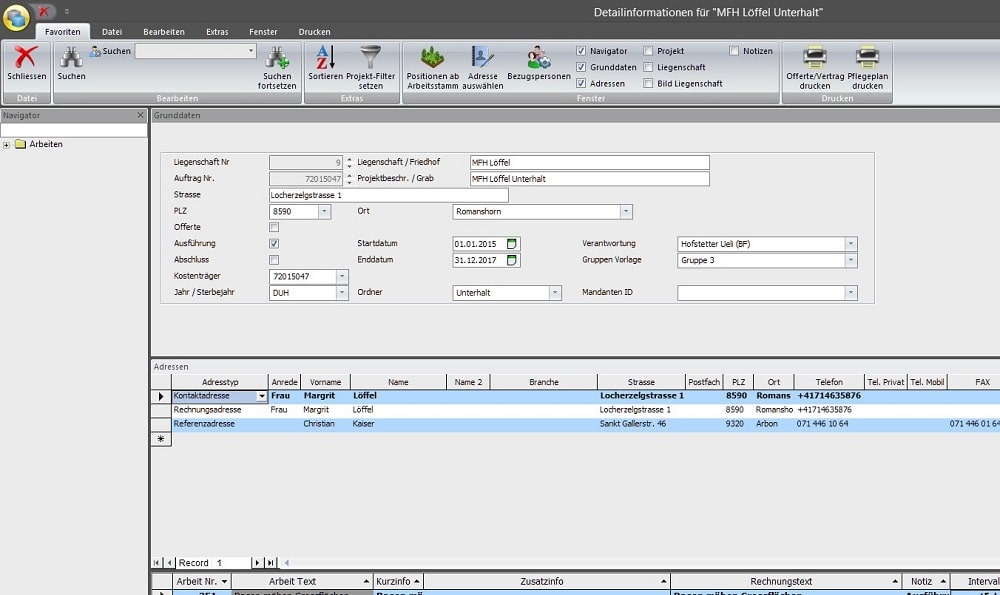This screenshot has height=595, width=1000.
Task: Check the Offerte checkbox
Action: (x=274, y=228)
